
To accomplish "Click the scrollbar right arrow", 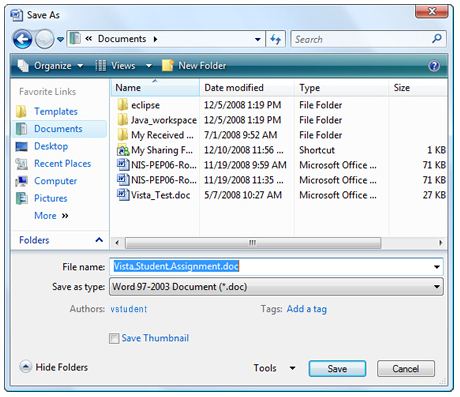I will (x=441, y=243).
